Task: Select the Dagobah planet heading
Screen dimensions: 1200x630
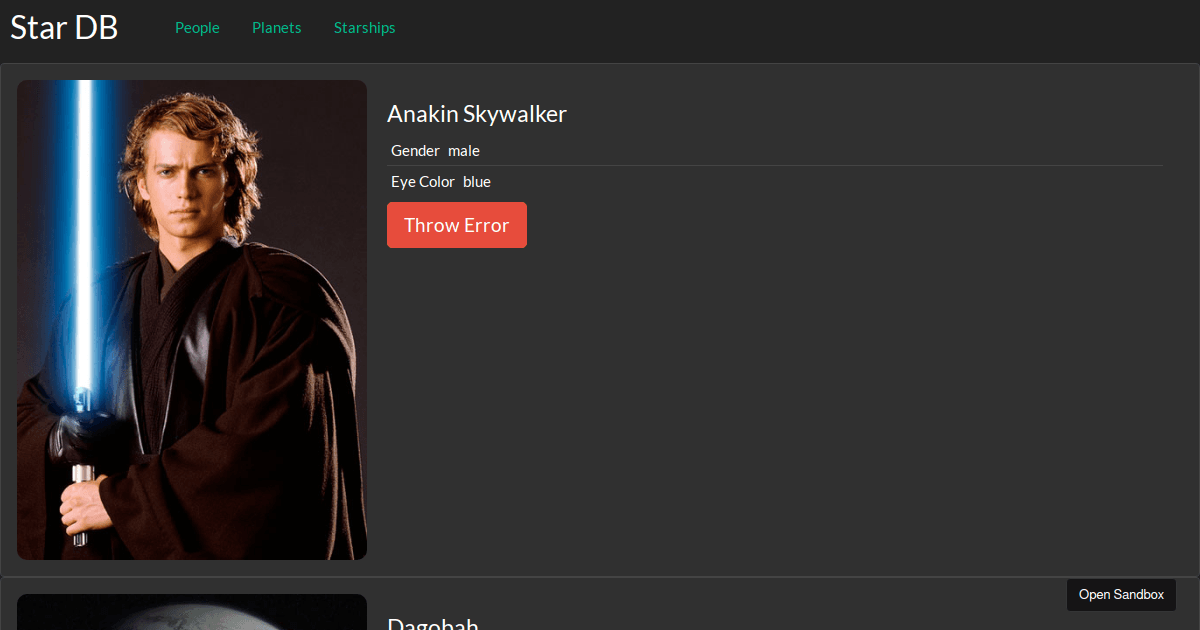Action: pos(433,624)
